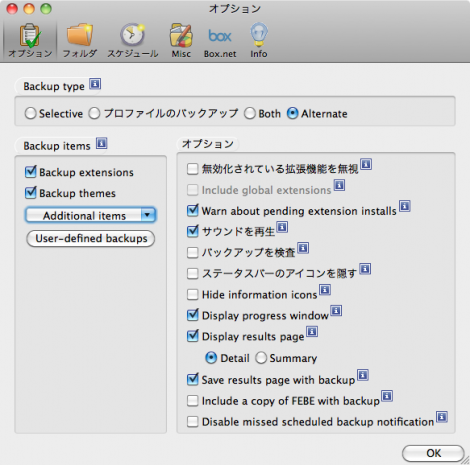Open the スケジュール clock pane
Image resolution: width=470 pixels, height=465 pixels.
coord(133,40)
